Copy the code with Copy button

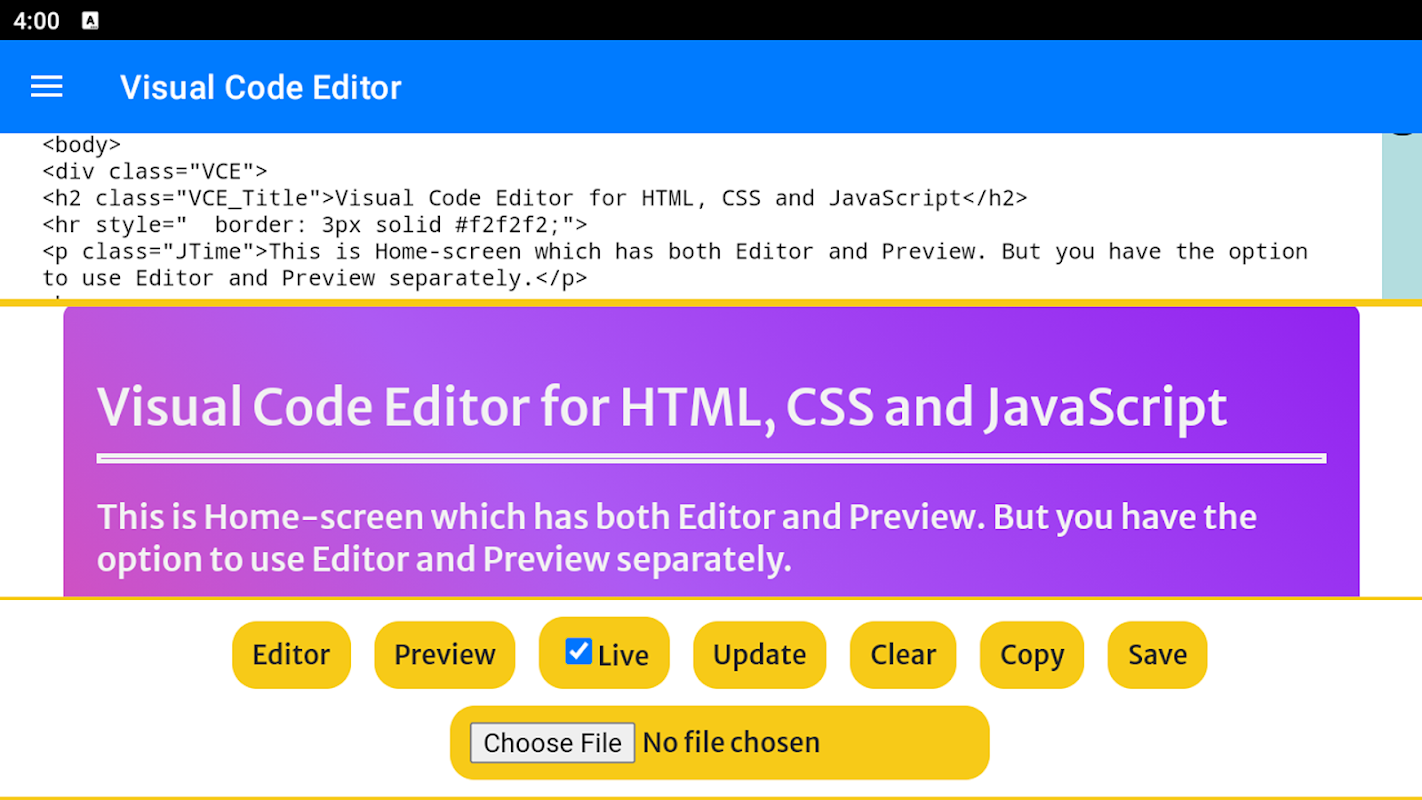[x=1032, y=655]
